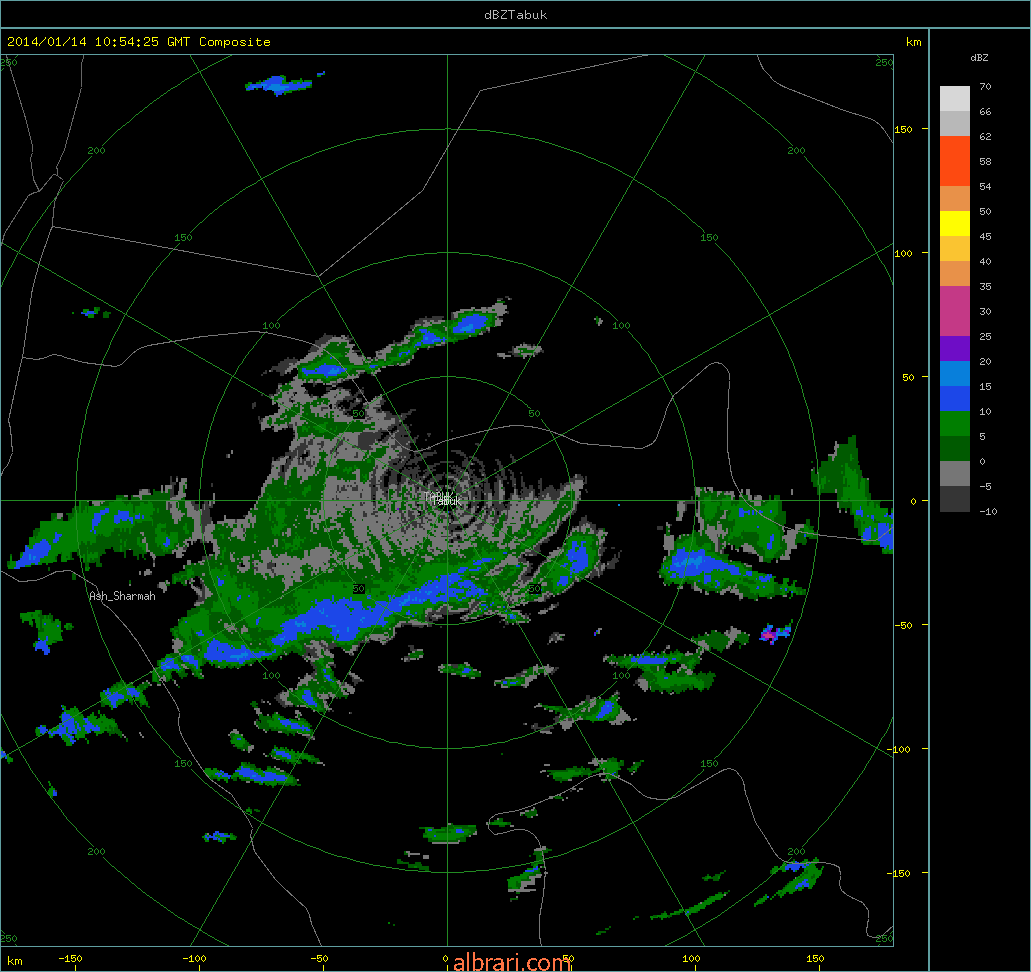Image resolution: width=1031 pixels, height=972 pixels.
Task: Click legend value 66
Action: [x=985, y=111]
